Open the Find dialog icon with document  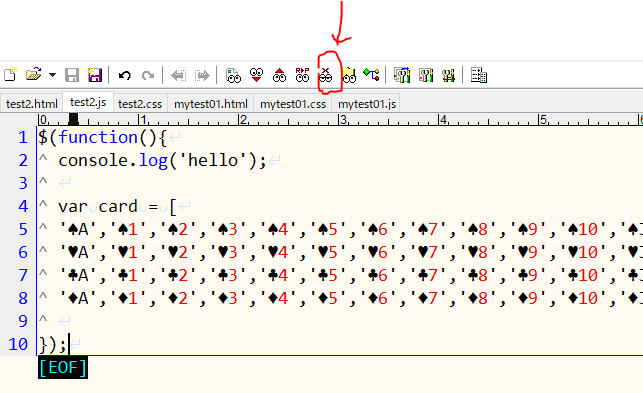pos(233,75)
